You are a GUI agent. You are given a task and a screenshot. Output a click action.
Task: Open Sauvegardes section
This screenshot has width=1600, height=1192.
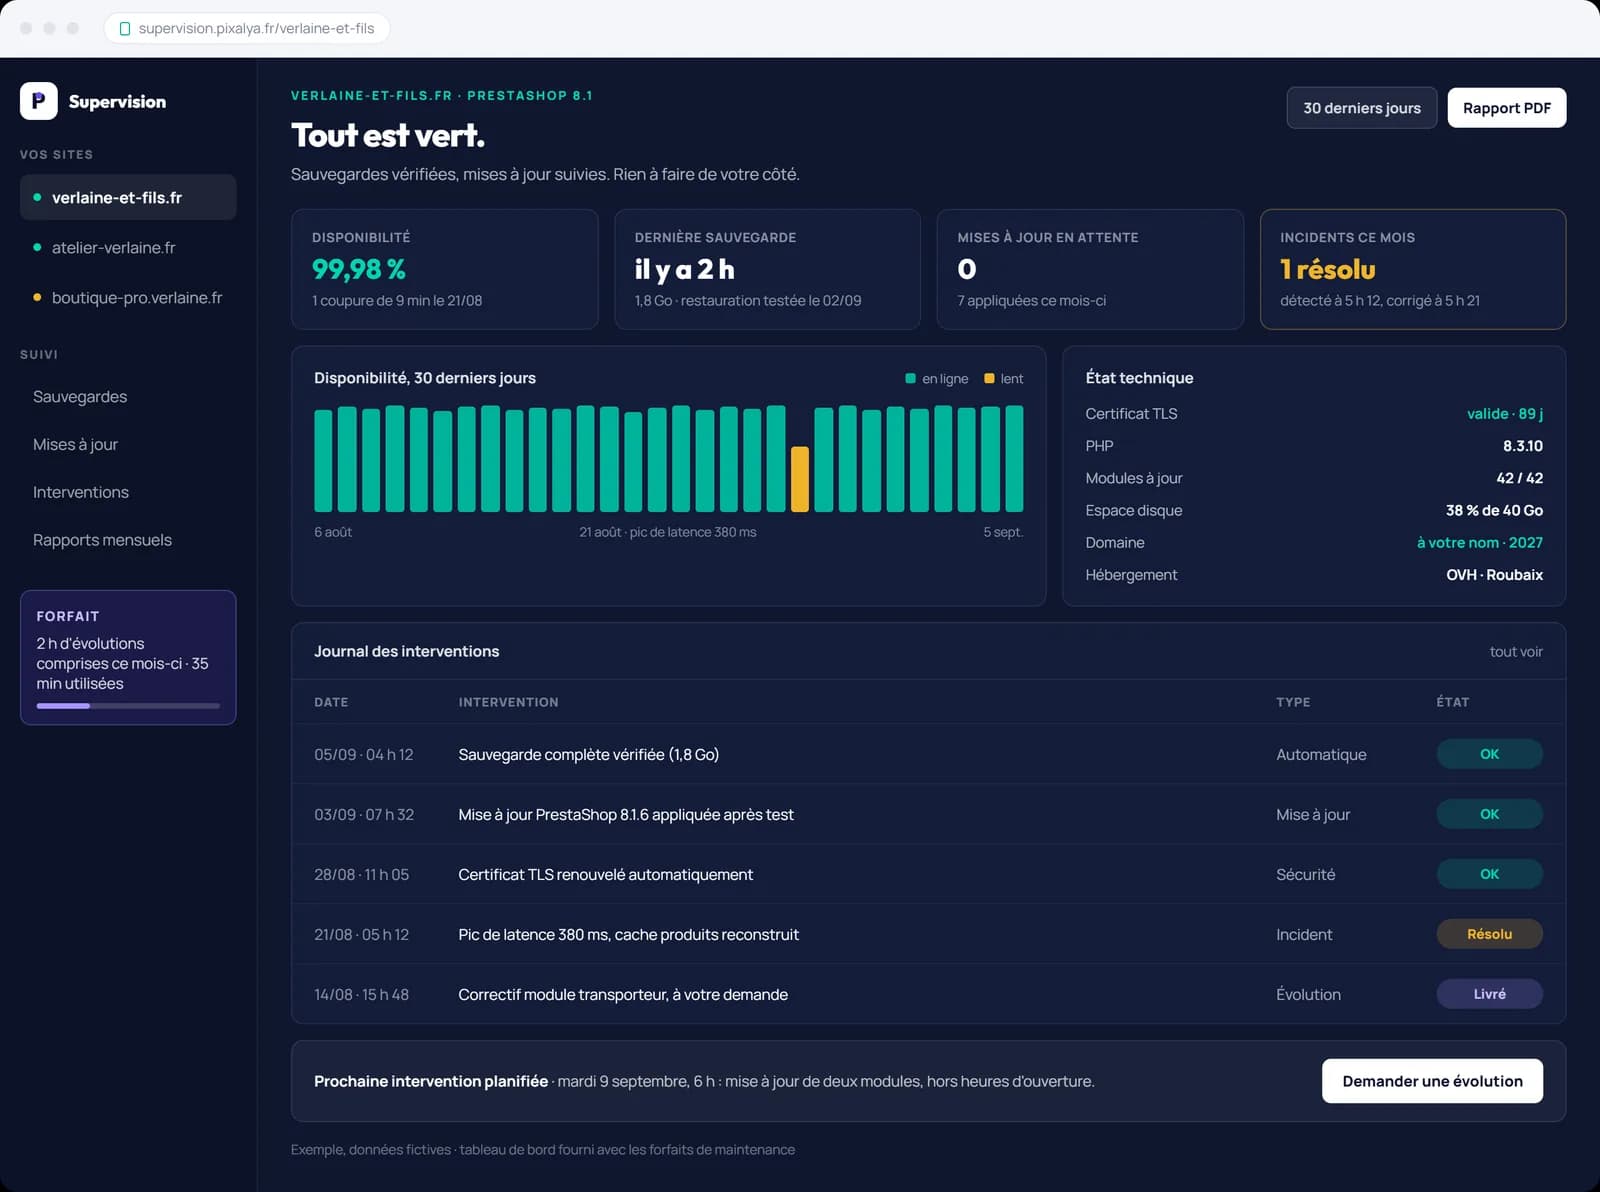coord(80,397)
